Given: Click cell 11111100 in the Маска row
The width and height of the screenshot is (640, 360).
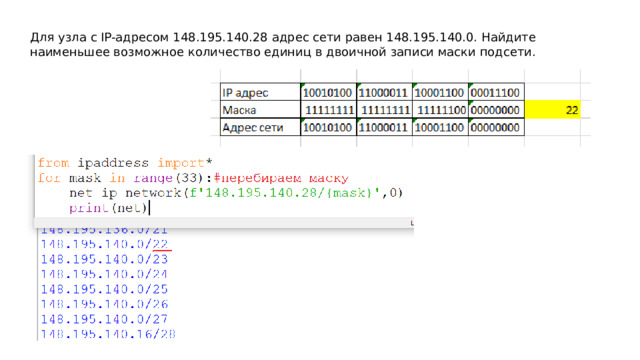Looking at the screenshot, I should (440, 110).
